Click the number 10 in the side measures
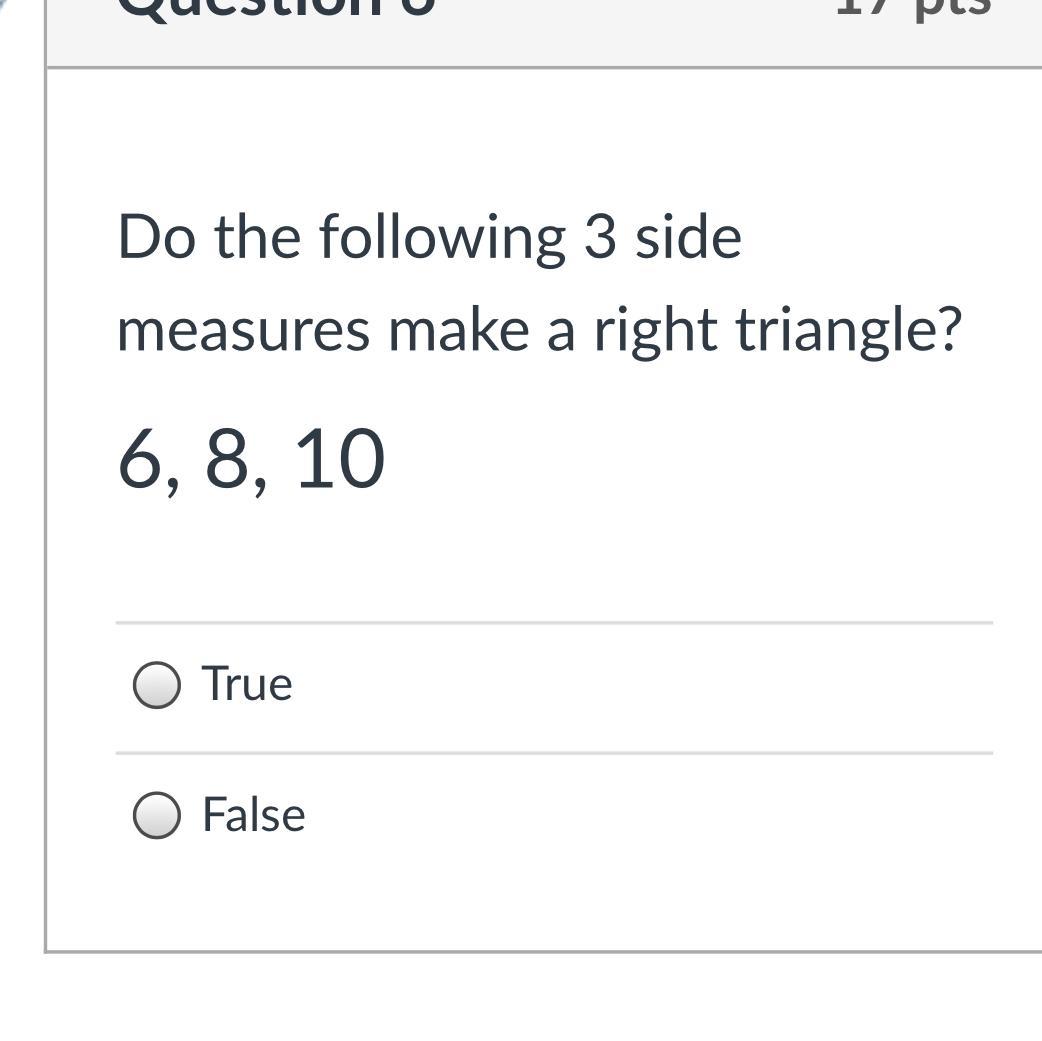The width and height of the screenshot is (1042, 1041). (340, 460)
